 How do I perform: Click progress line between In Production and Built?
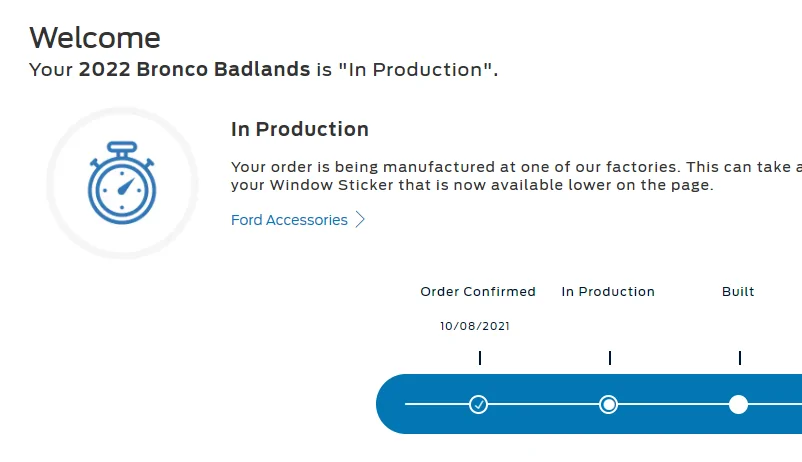673,404
